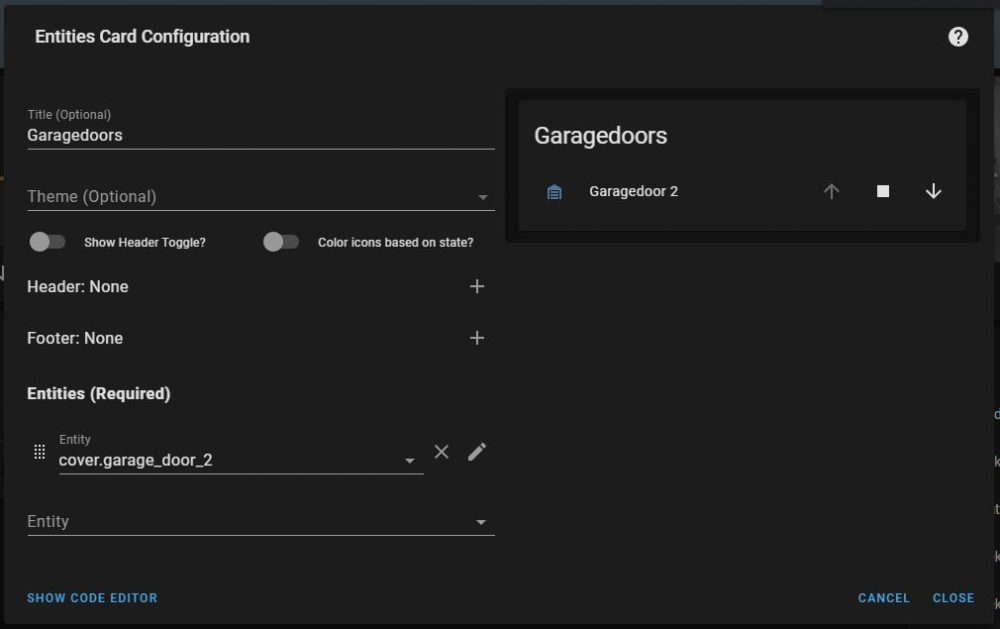The image size is (1000, 629).
Task: Remove cover.garage_door_2 using the X icon
Action: (x=441, y=452)
